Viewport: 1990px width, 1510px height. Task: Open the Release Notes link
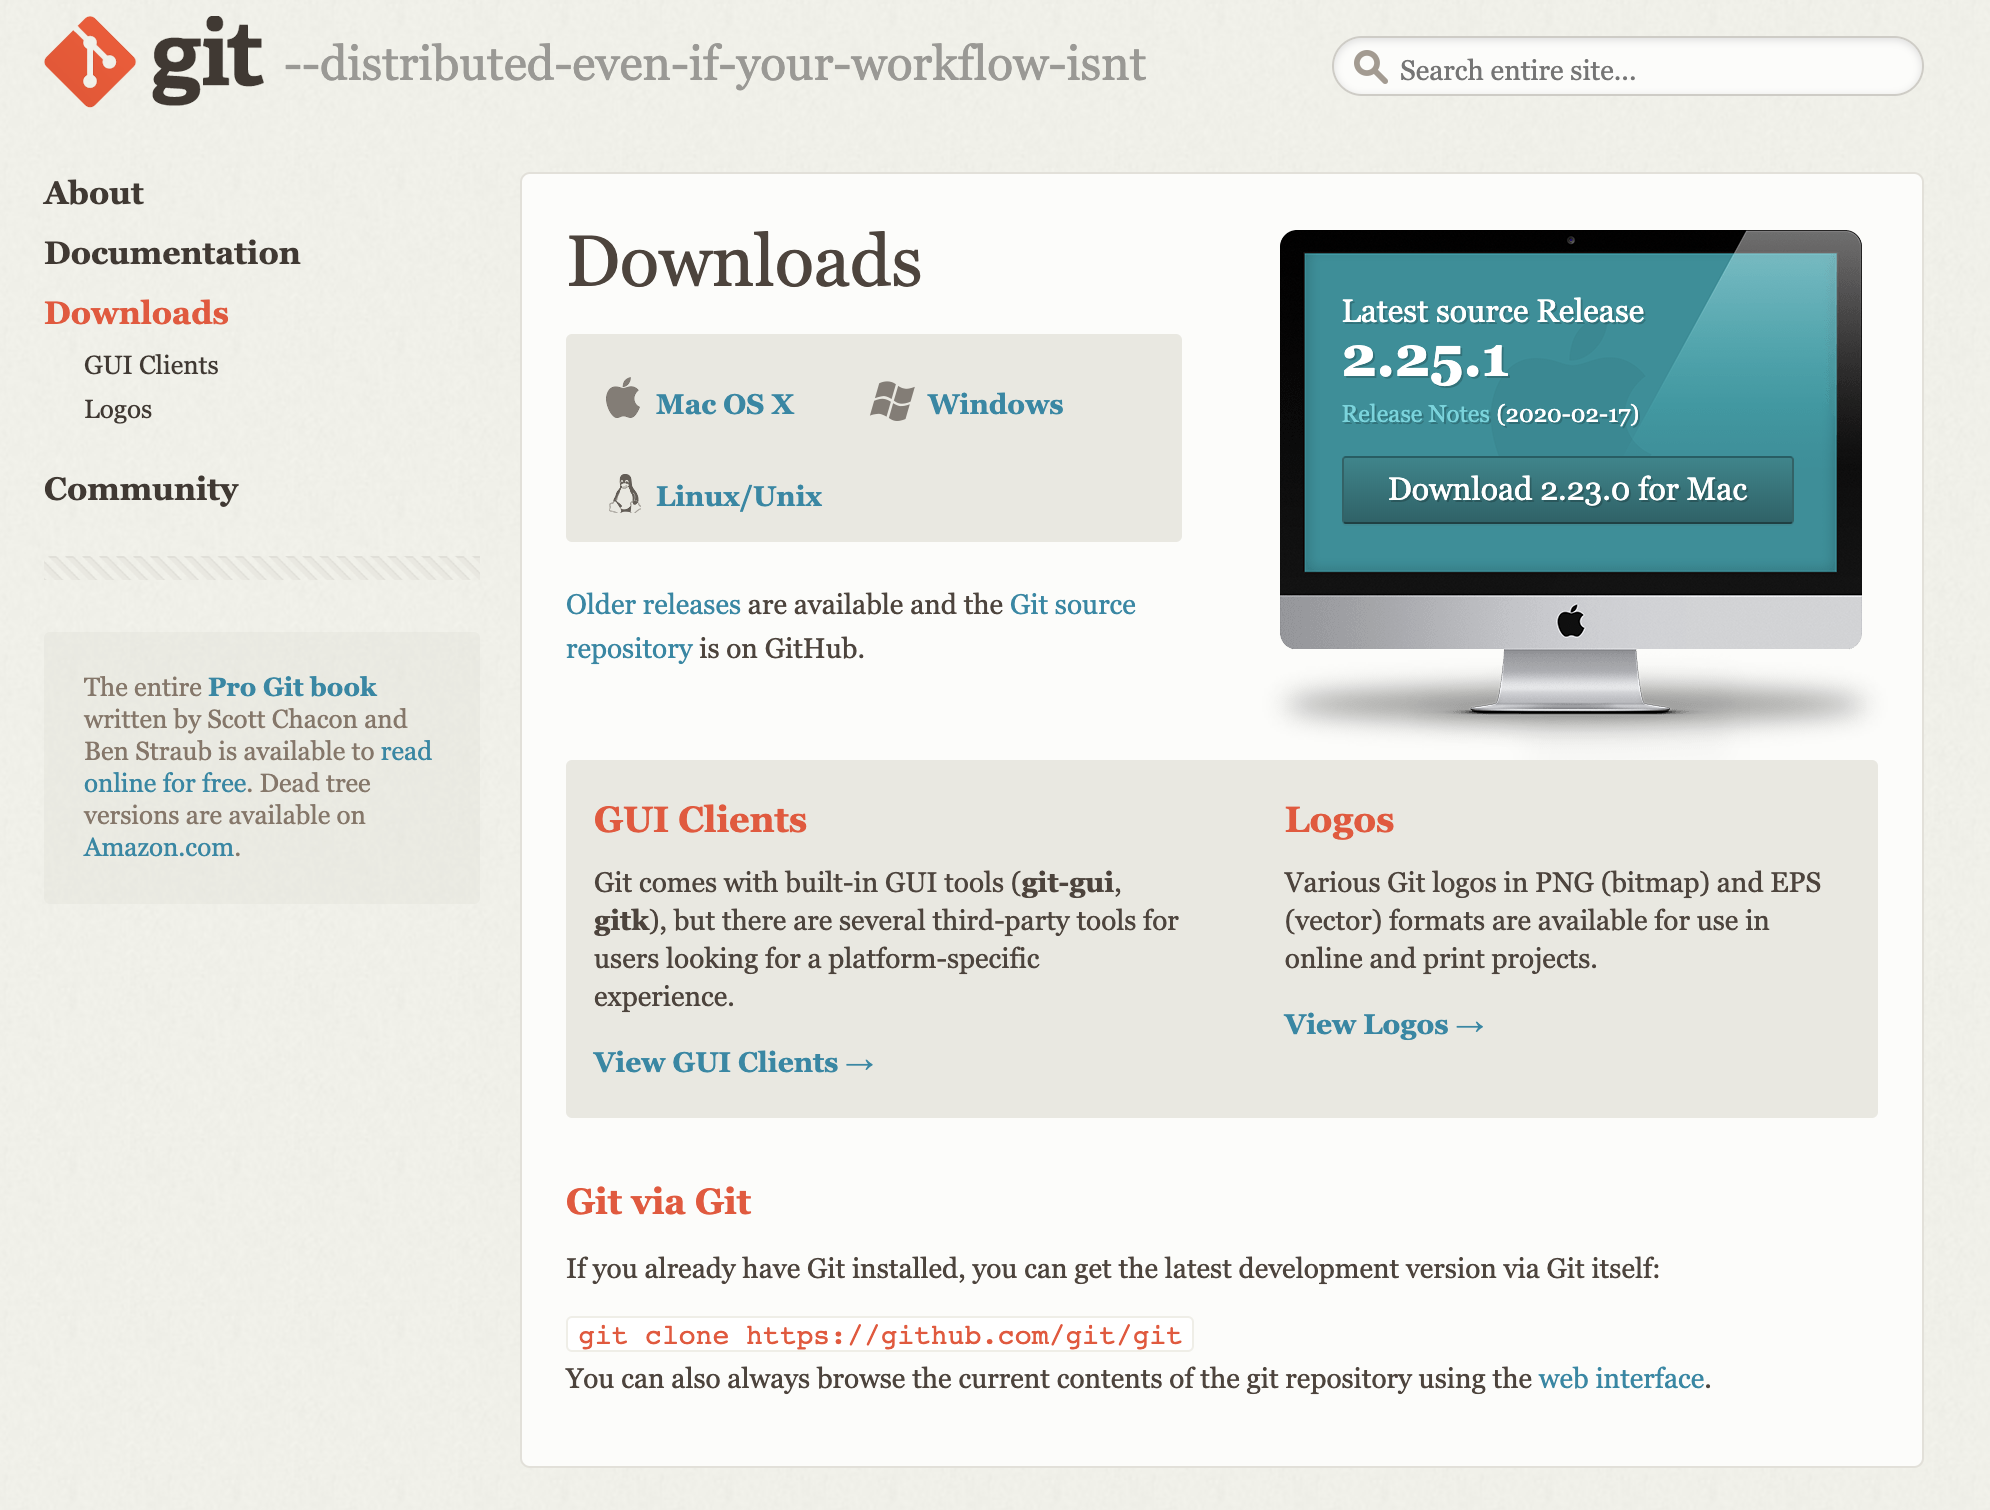pos(1415,414)
